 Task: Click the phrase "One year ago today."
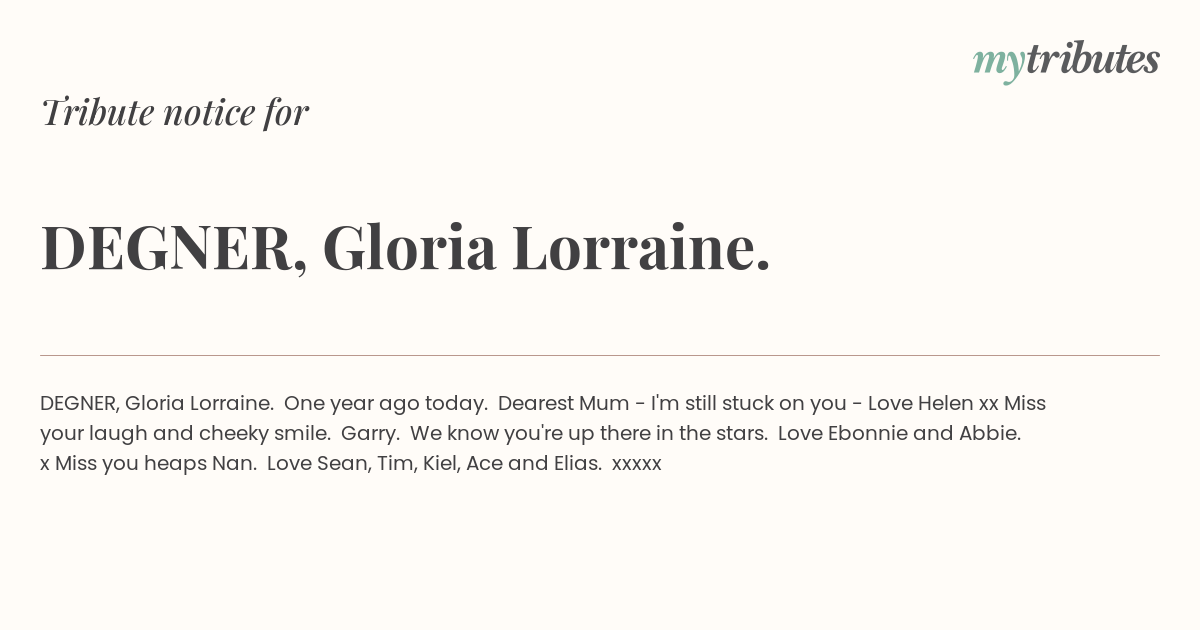tap(386, 404)
